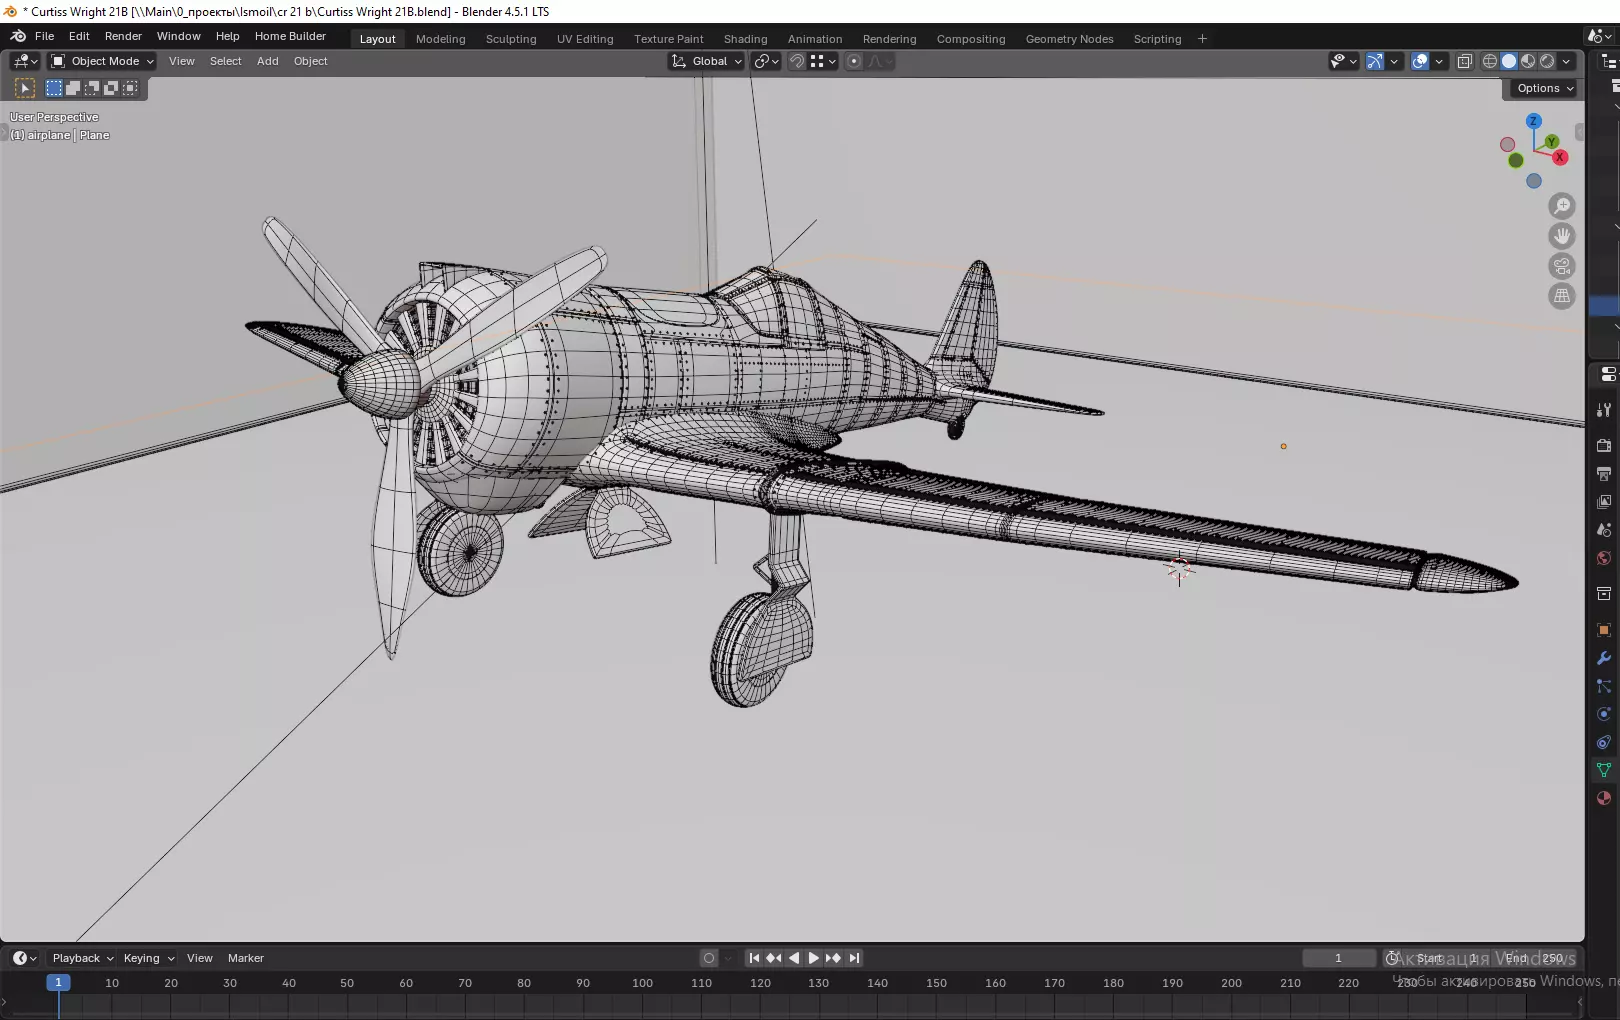Jump to the timeline start frame
The width and height of the screenshot is (1620, 1020).
[754, 958]
